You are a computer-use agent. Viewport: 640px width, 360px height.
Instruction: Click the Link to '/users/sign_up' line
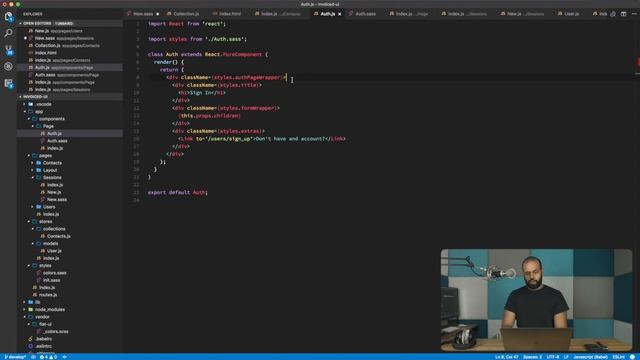coord(262,139)
